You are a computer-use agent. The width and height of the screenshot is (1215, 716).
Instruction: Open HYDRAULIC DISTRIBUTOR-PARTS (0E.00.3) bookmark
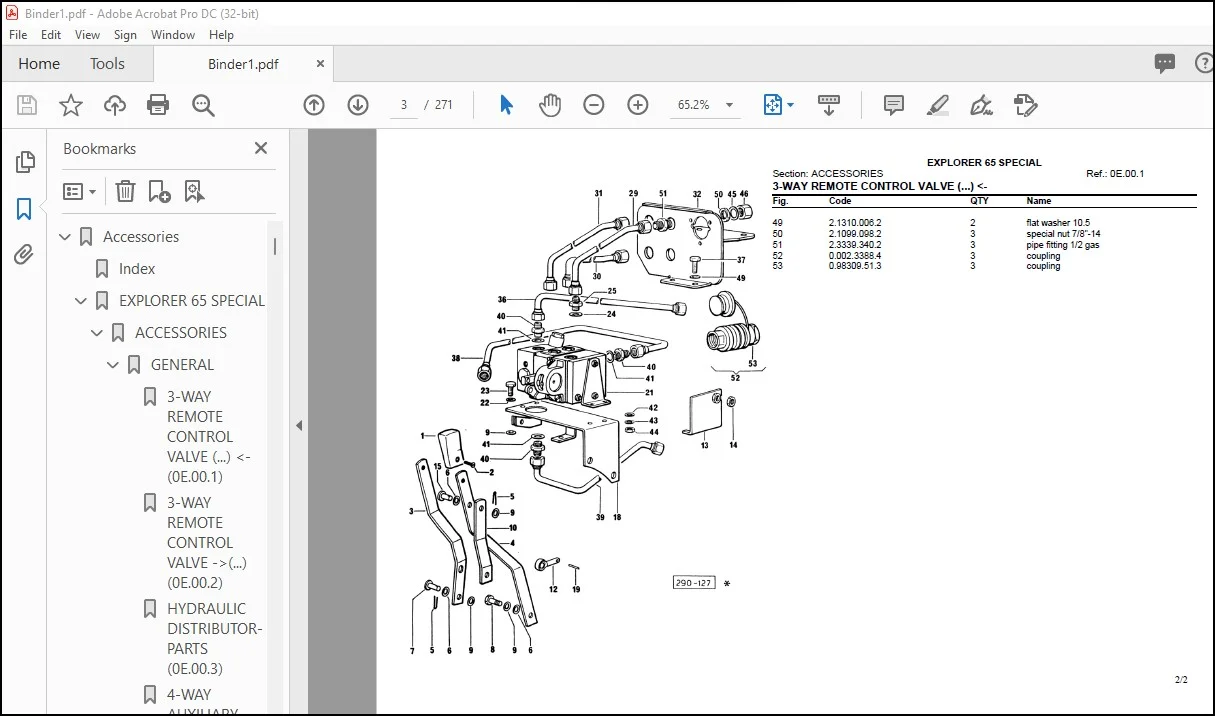pos(215,639)
